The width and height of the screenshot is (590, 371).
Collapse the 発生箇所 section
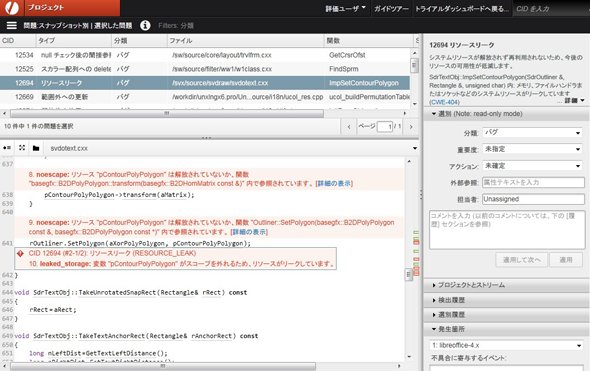[506, 329]
